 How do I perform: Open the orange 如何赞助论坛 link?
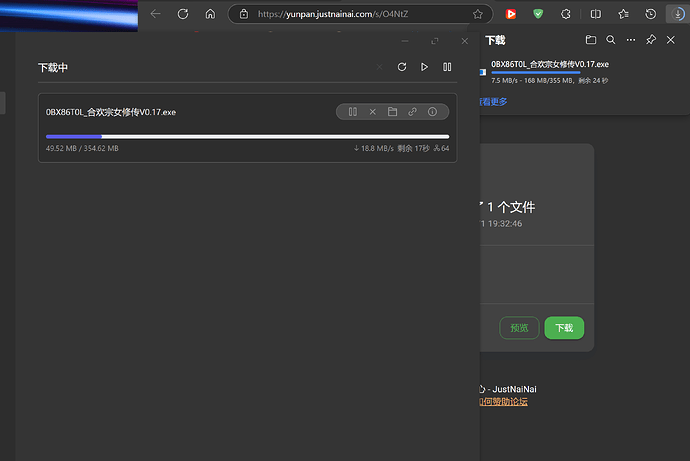pos(503,402)
